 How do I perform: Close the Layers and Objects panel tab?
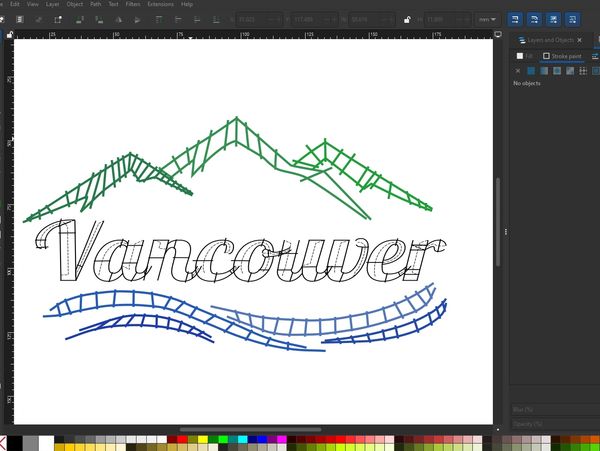(x=581, y=40)
